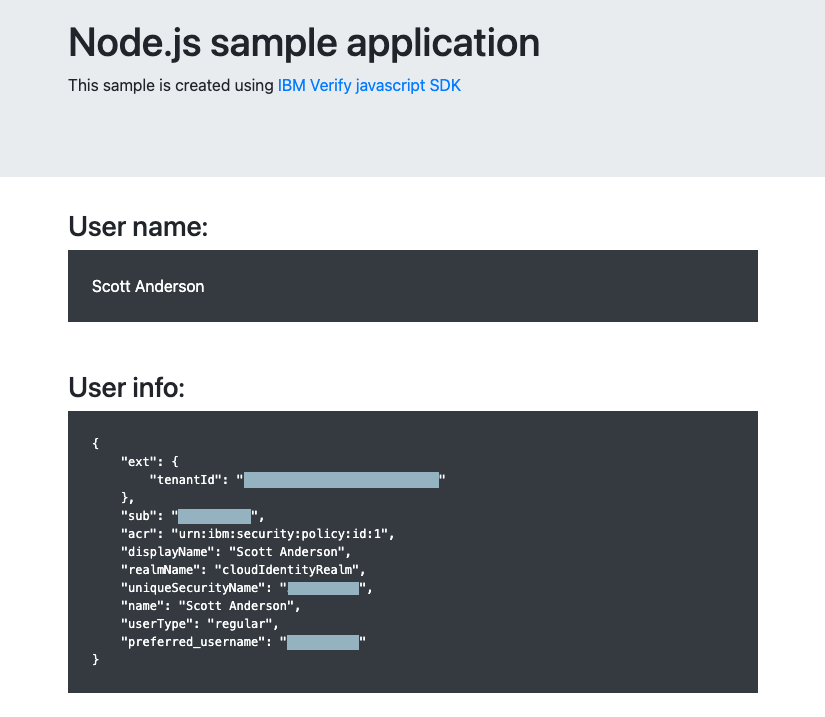Click the closing brace of user info JSON
The height and width of the screenshot is (717, 825).
point(95,660)
